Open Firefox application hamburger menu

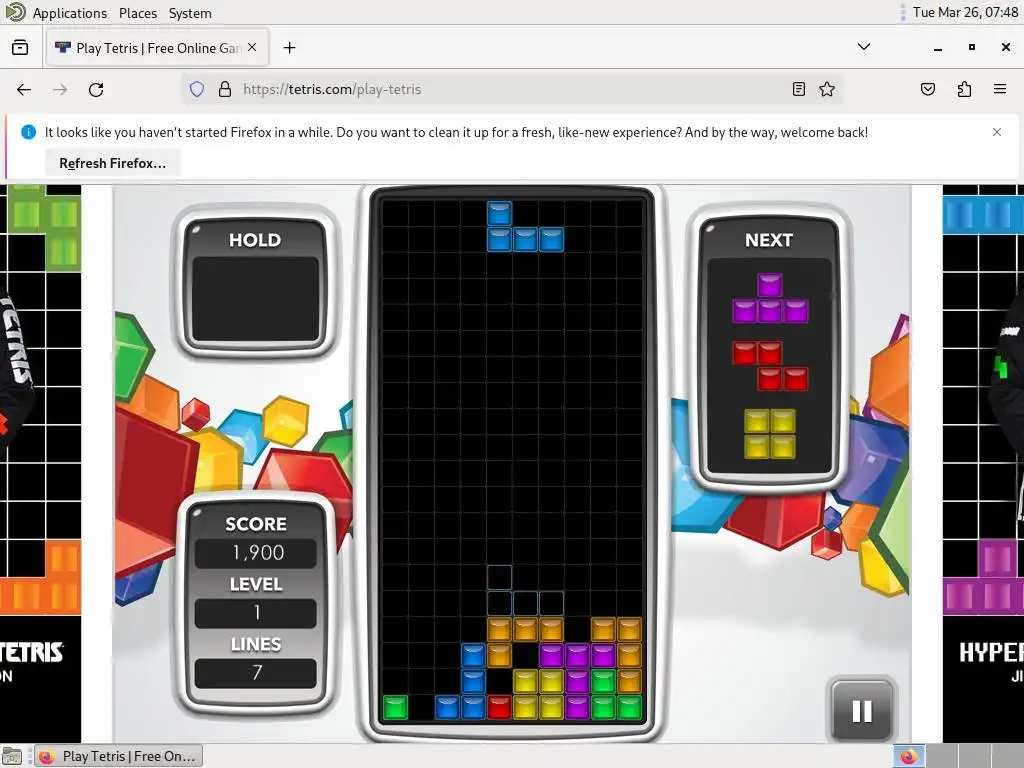click(1000, 89)
